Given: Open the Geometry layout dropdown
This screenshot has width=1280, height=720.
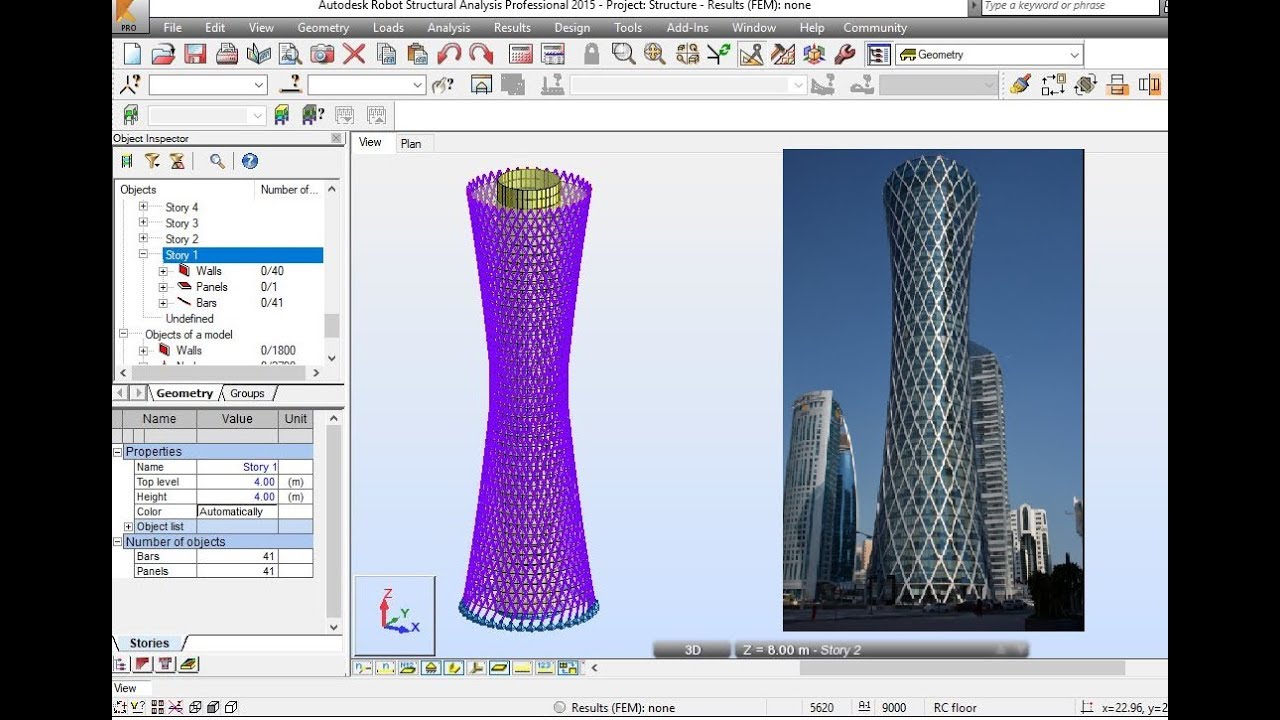Looking at the screenshot, I should (x=990, y=55).
